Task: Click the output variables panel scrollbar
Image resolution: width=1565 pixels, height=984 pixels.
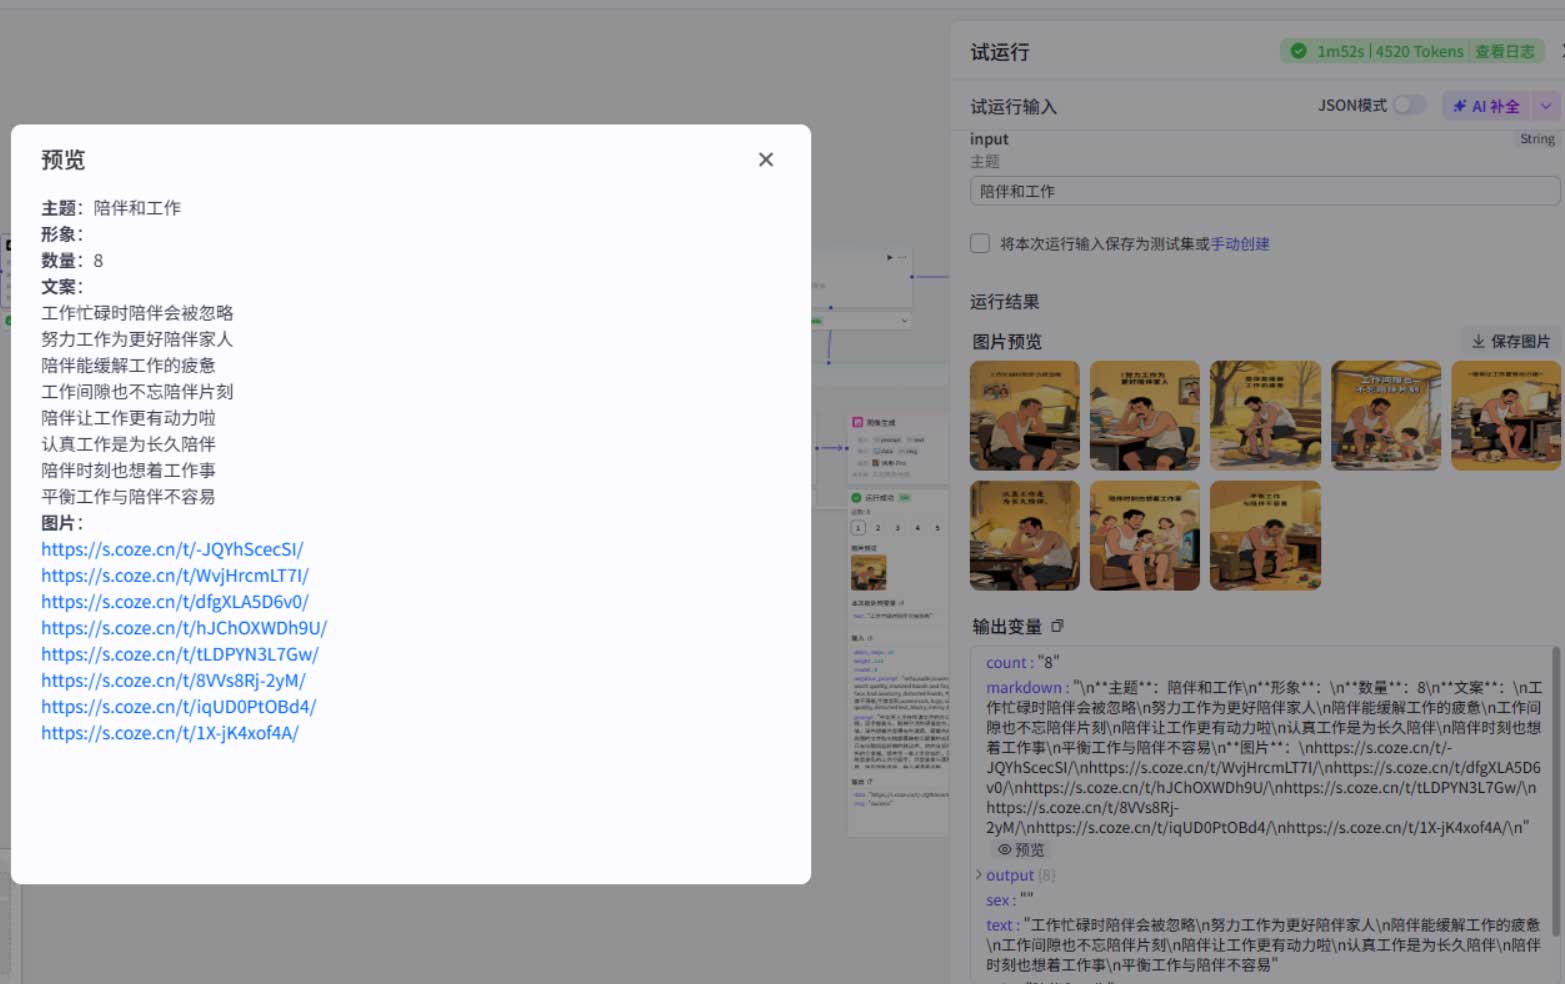Action: [1556, 790]
